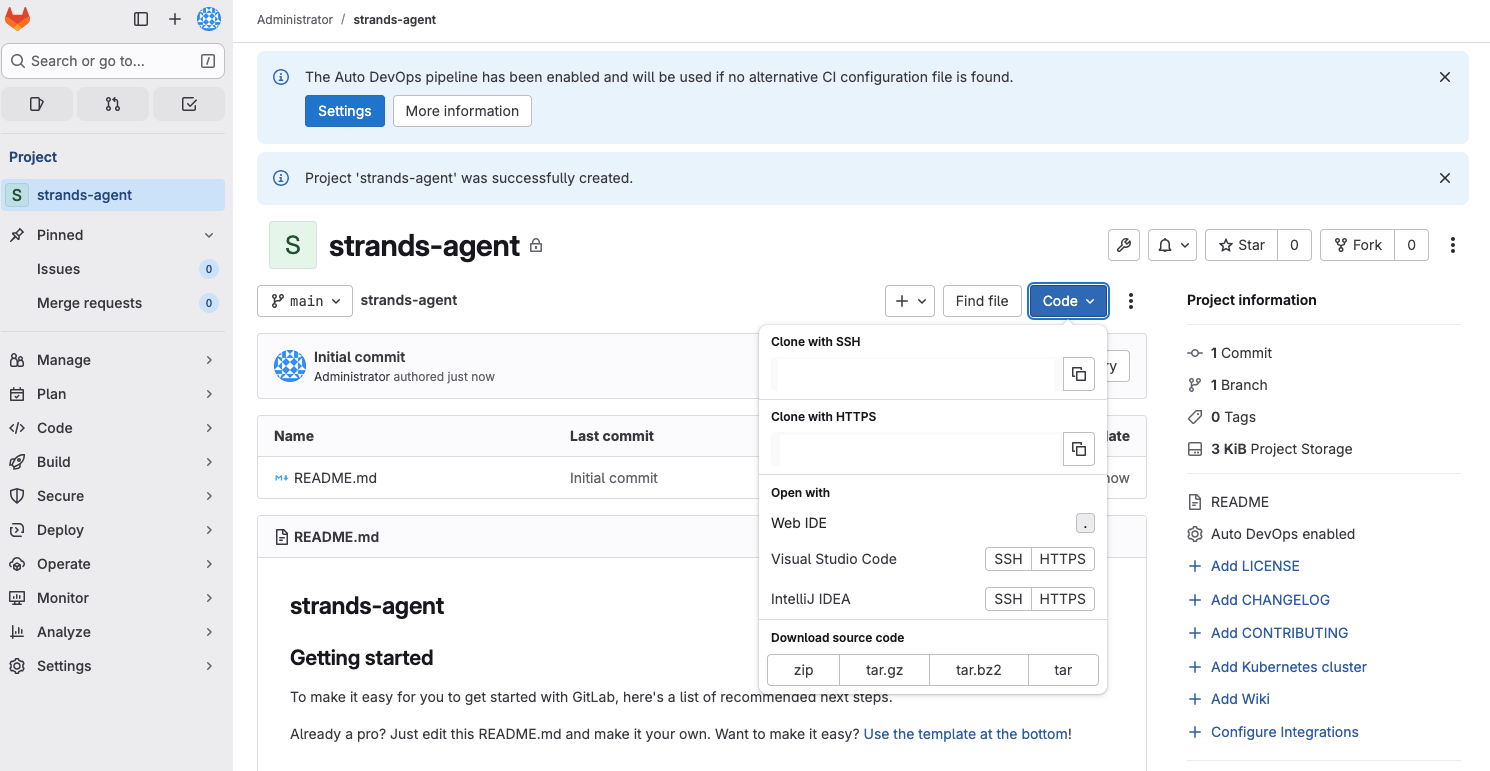Copy the HTTPS clone URL

(1078, 449)
